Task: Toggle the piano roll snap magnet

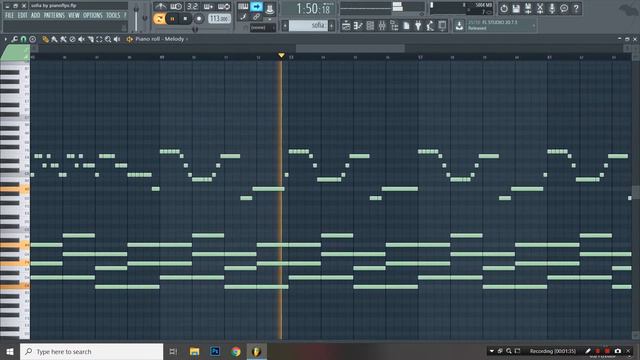Action: 23,39
